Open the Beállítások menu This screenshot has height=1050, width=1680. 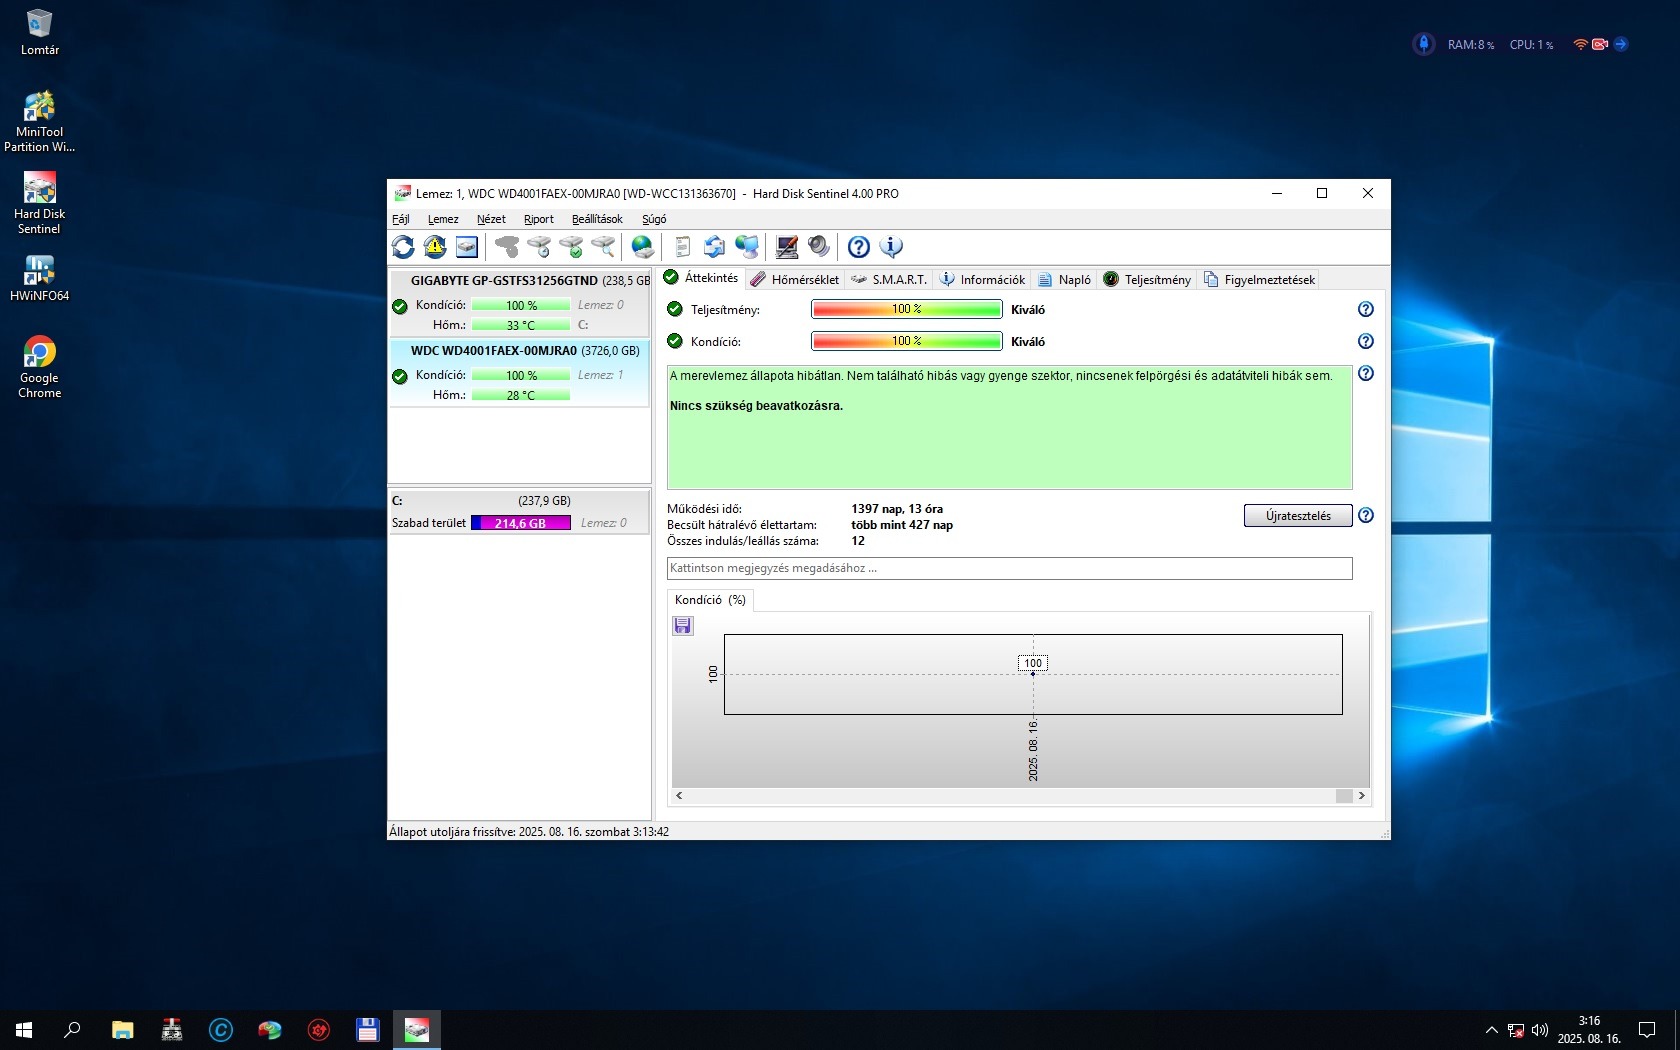click(x=596, y=219)
